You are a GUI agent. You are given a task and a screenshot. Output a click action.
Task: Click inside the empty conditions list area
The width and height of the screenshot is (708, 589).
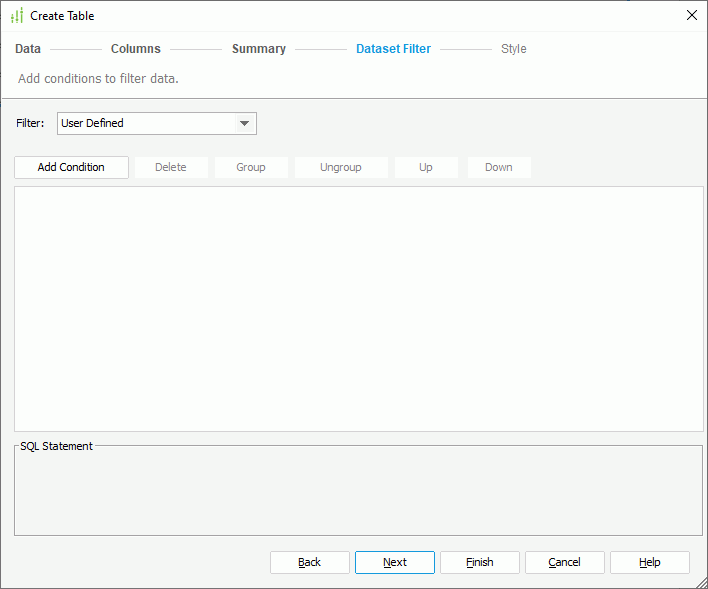pyautogui.click(x=358, y=308)
